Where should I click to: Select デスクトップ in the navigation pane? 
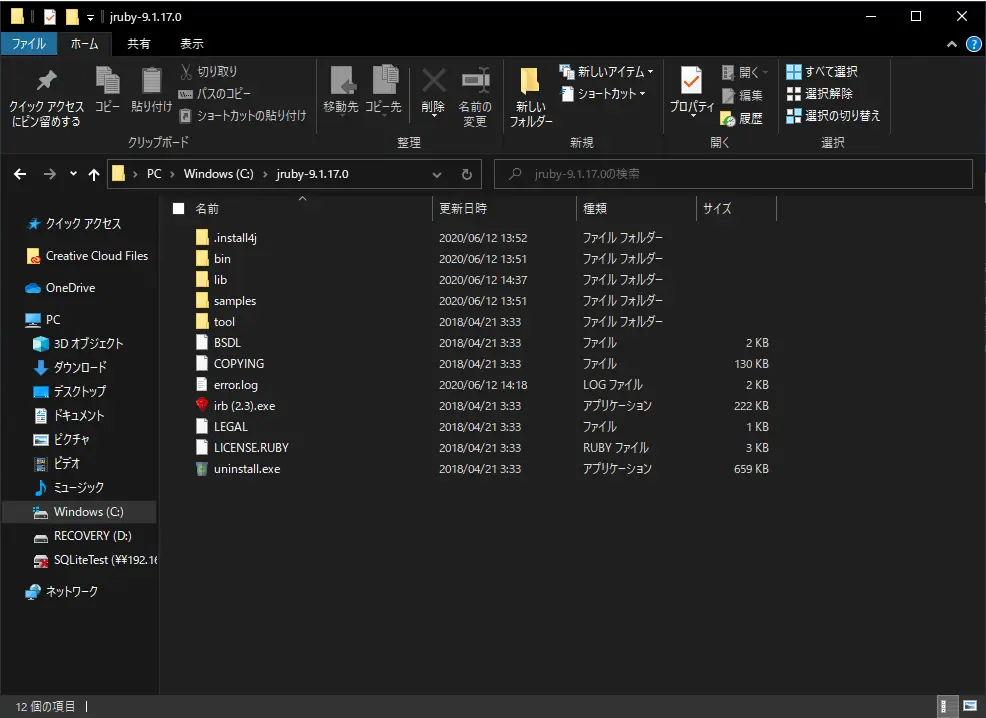click(70, 391)
